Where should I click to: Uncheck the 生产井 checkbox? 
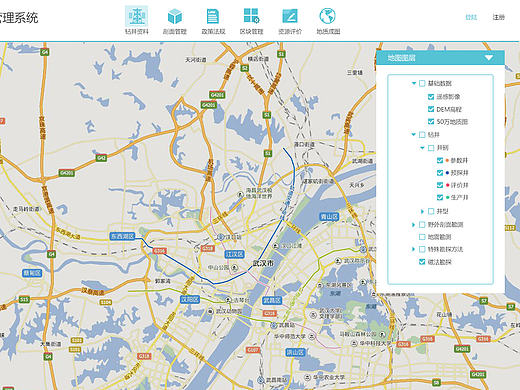pos(440,197)
